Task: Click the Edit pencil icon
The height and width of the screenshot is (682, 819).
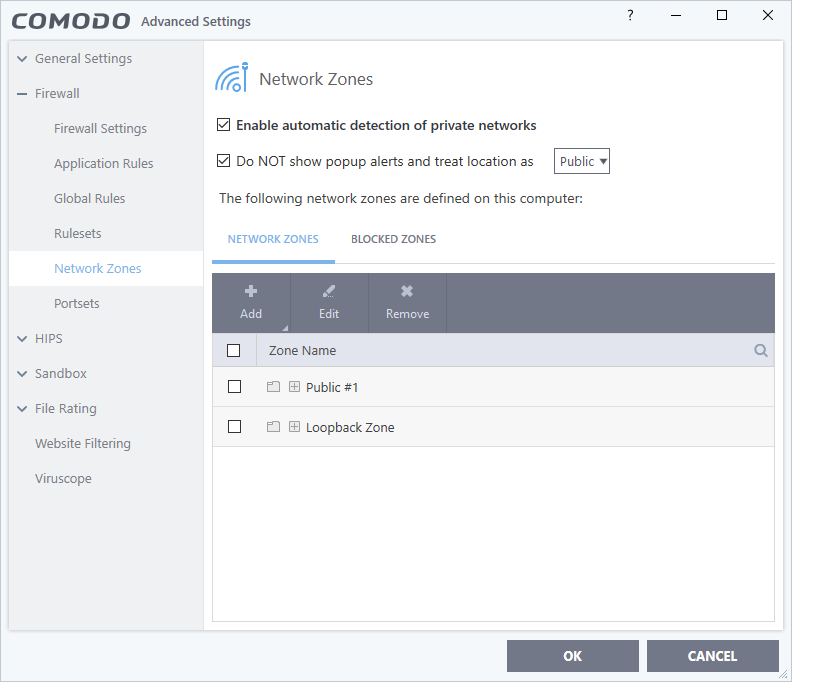Action: (329, 292)
